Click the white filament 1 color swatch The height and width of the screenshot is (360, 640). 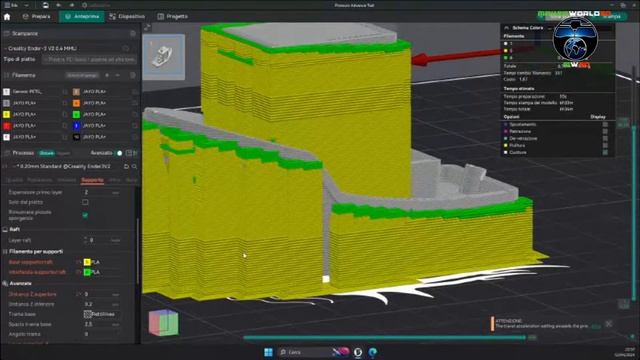pyautogui.click(x=7, y=92)
